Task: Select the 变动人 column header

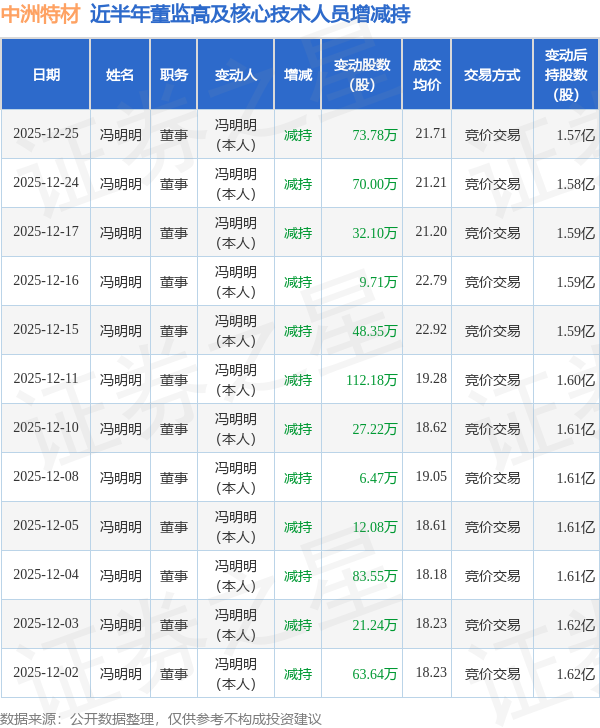Action: (236, 75)
